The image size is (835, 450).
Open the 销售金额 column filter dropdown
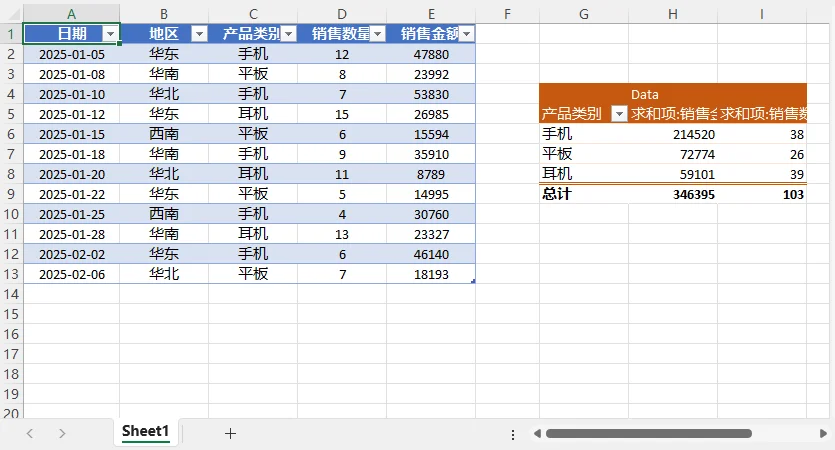(x=467, y=34)
